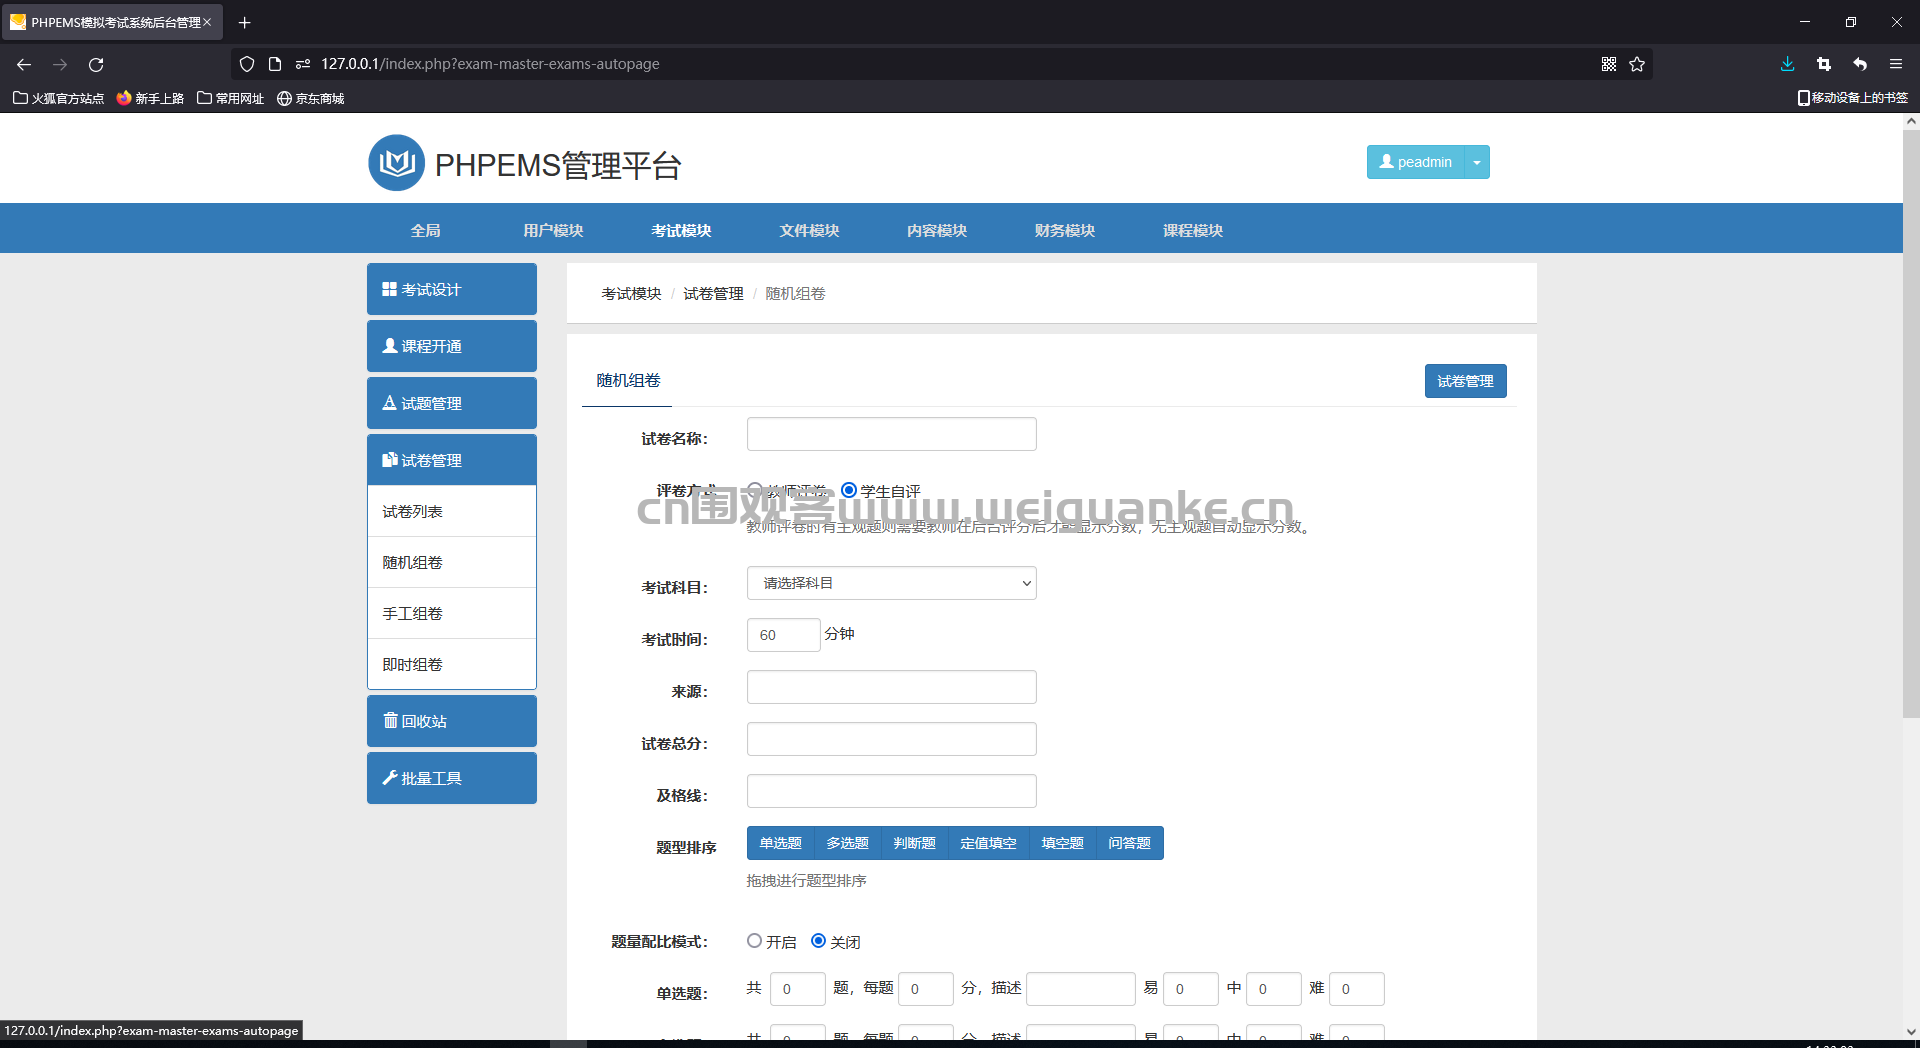Open QR code icon in address bar

tap(1609, 64)
